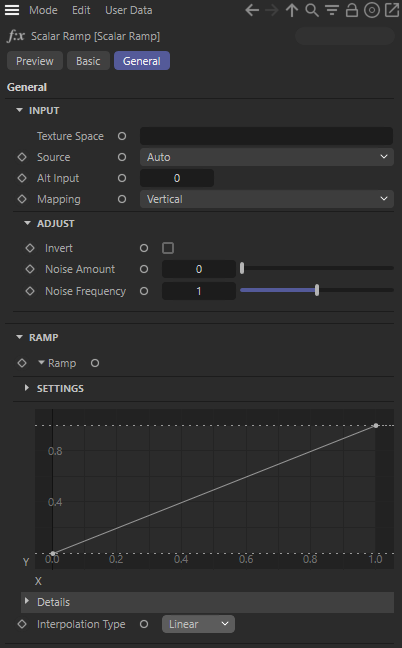Switch to the Basic tab
This screenshot has height=648, width=402.
[88, 61]
